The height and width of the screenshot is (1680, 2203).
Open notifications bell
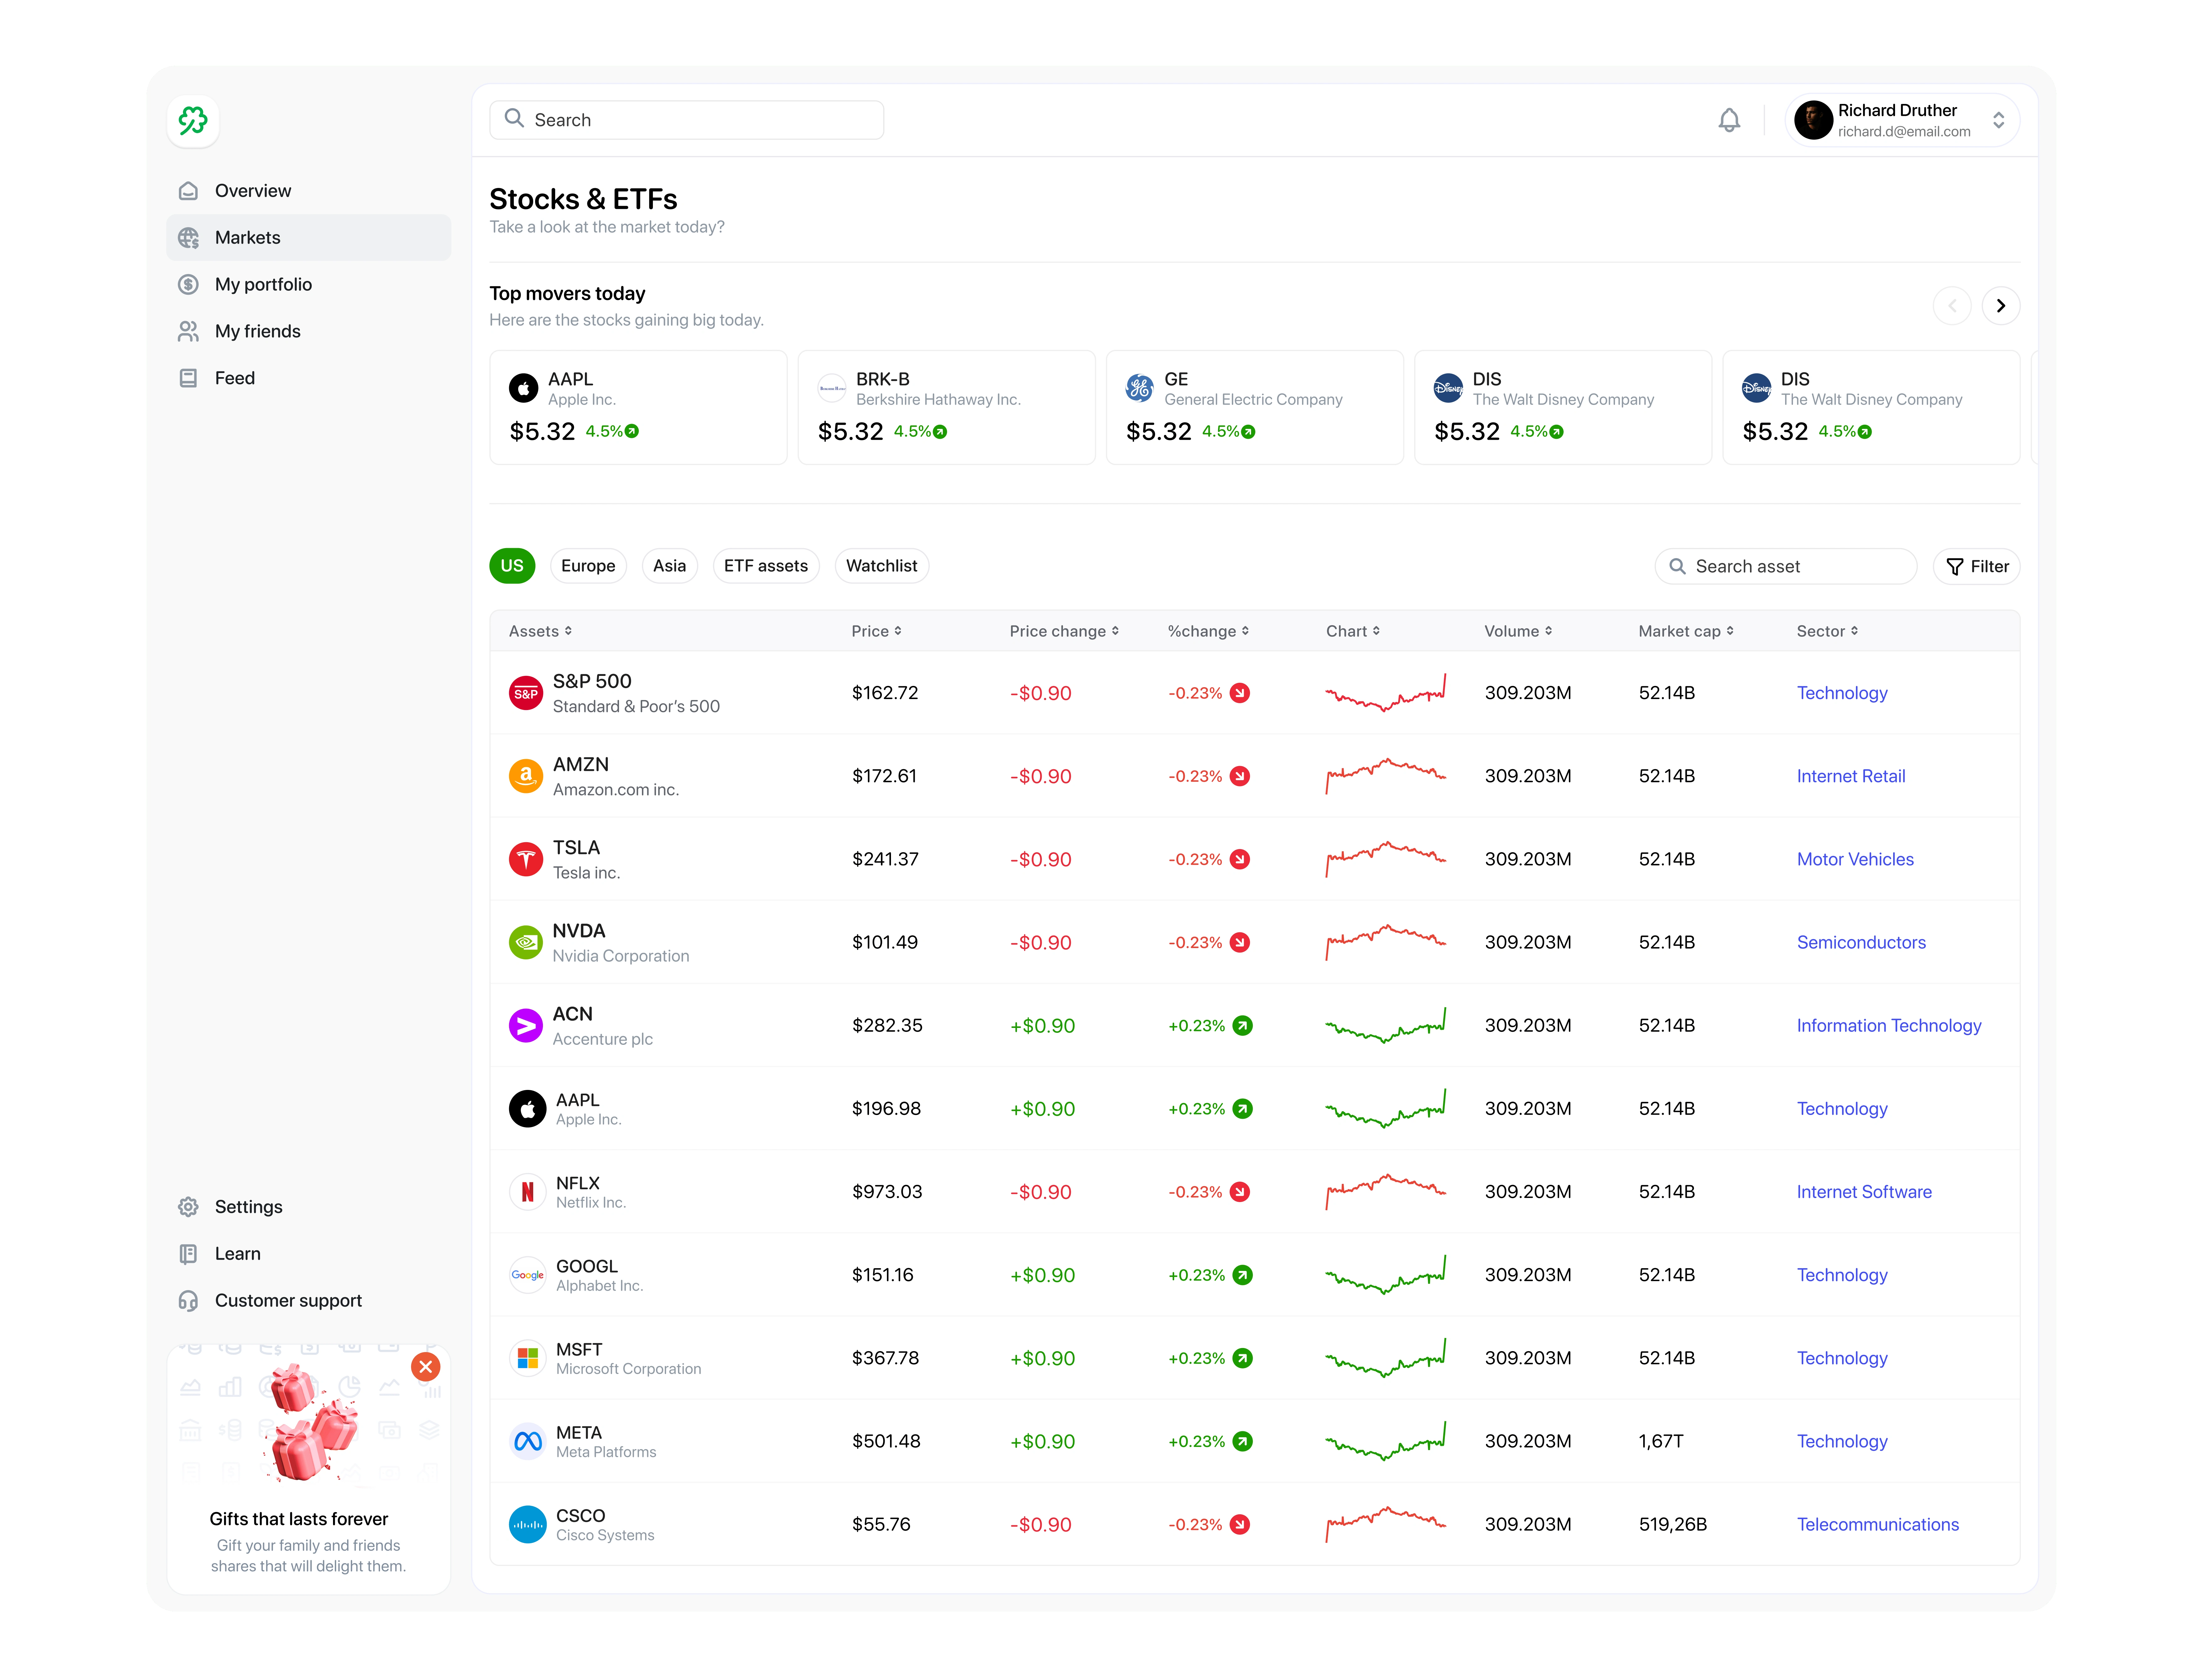pyautogui.click(x=1729, y=120)
